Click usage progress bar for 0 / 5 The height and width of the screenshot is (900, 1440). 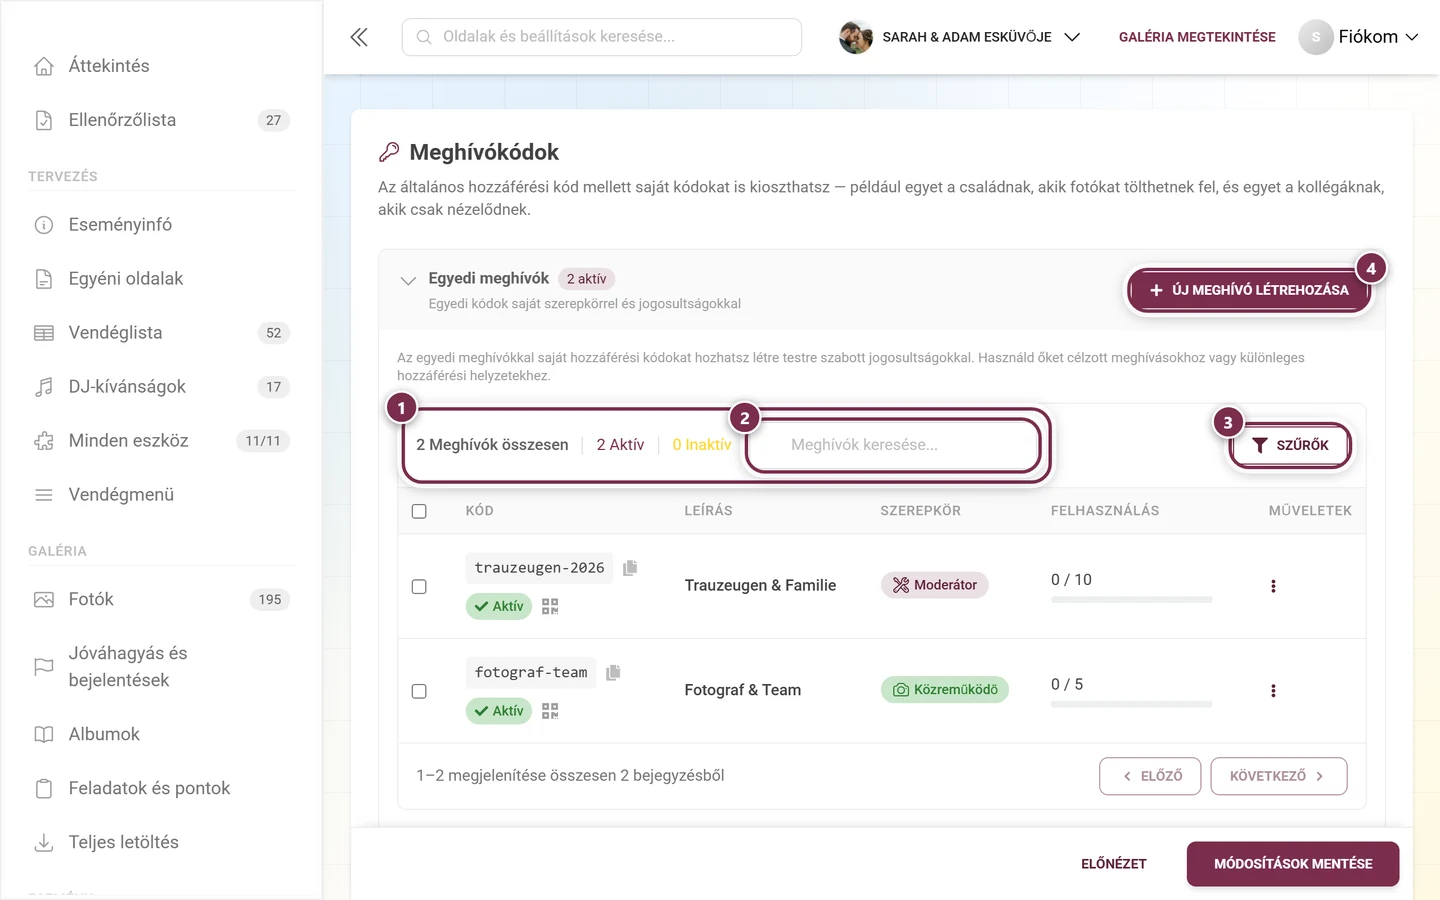pos(1131,705)
